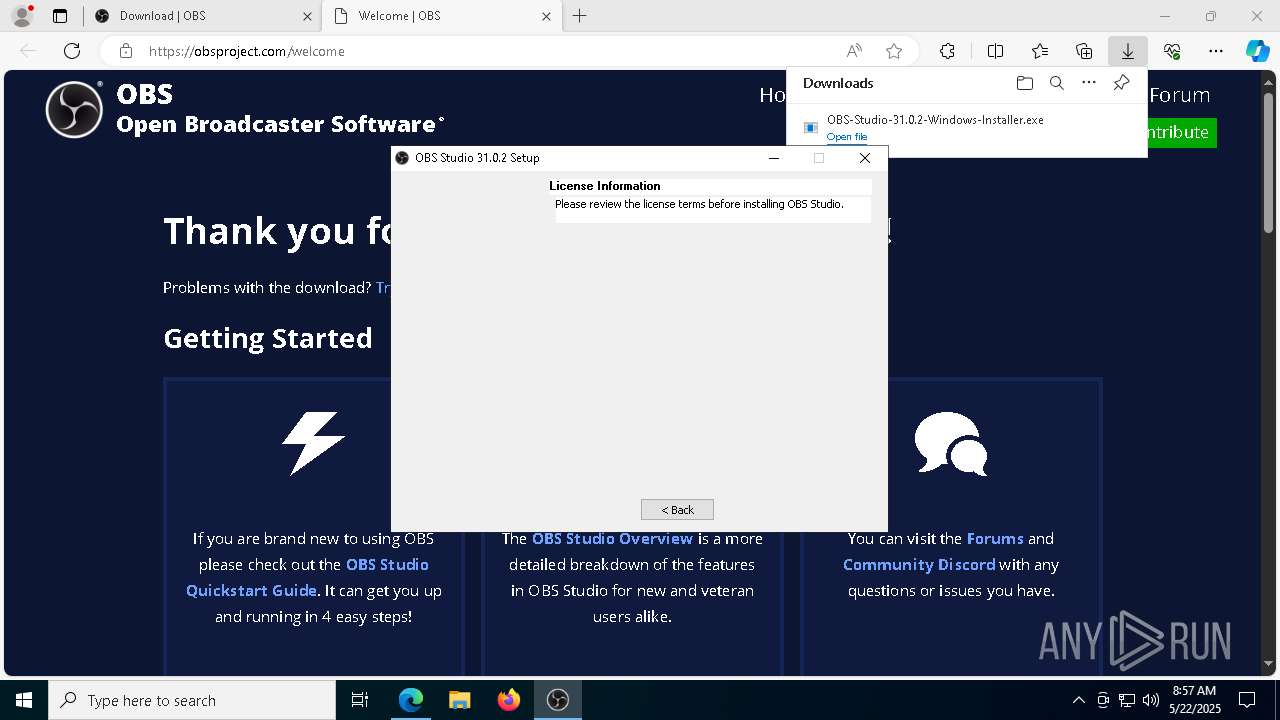Screen dimensions: 1280x720
Task: Click the Downloads toolbar icon
Action: (1127, 51)
